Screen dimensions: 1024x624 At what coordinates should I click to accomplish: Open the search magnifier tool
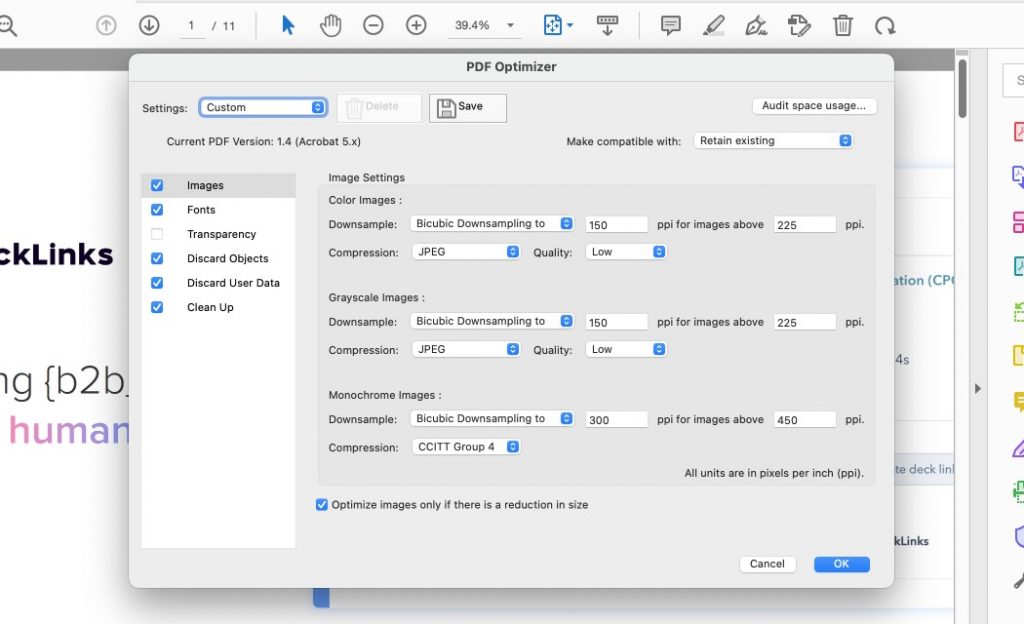[5, 25]
